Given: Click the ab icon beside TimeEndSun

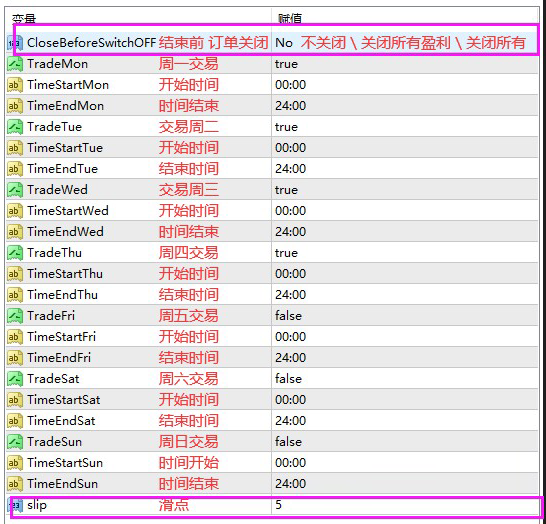Looking at the screenshot, I should click(x=15, y=484).
